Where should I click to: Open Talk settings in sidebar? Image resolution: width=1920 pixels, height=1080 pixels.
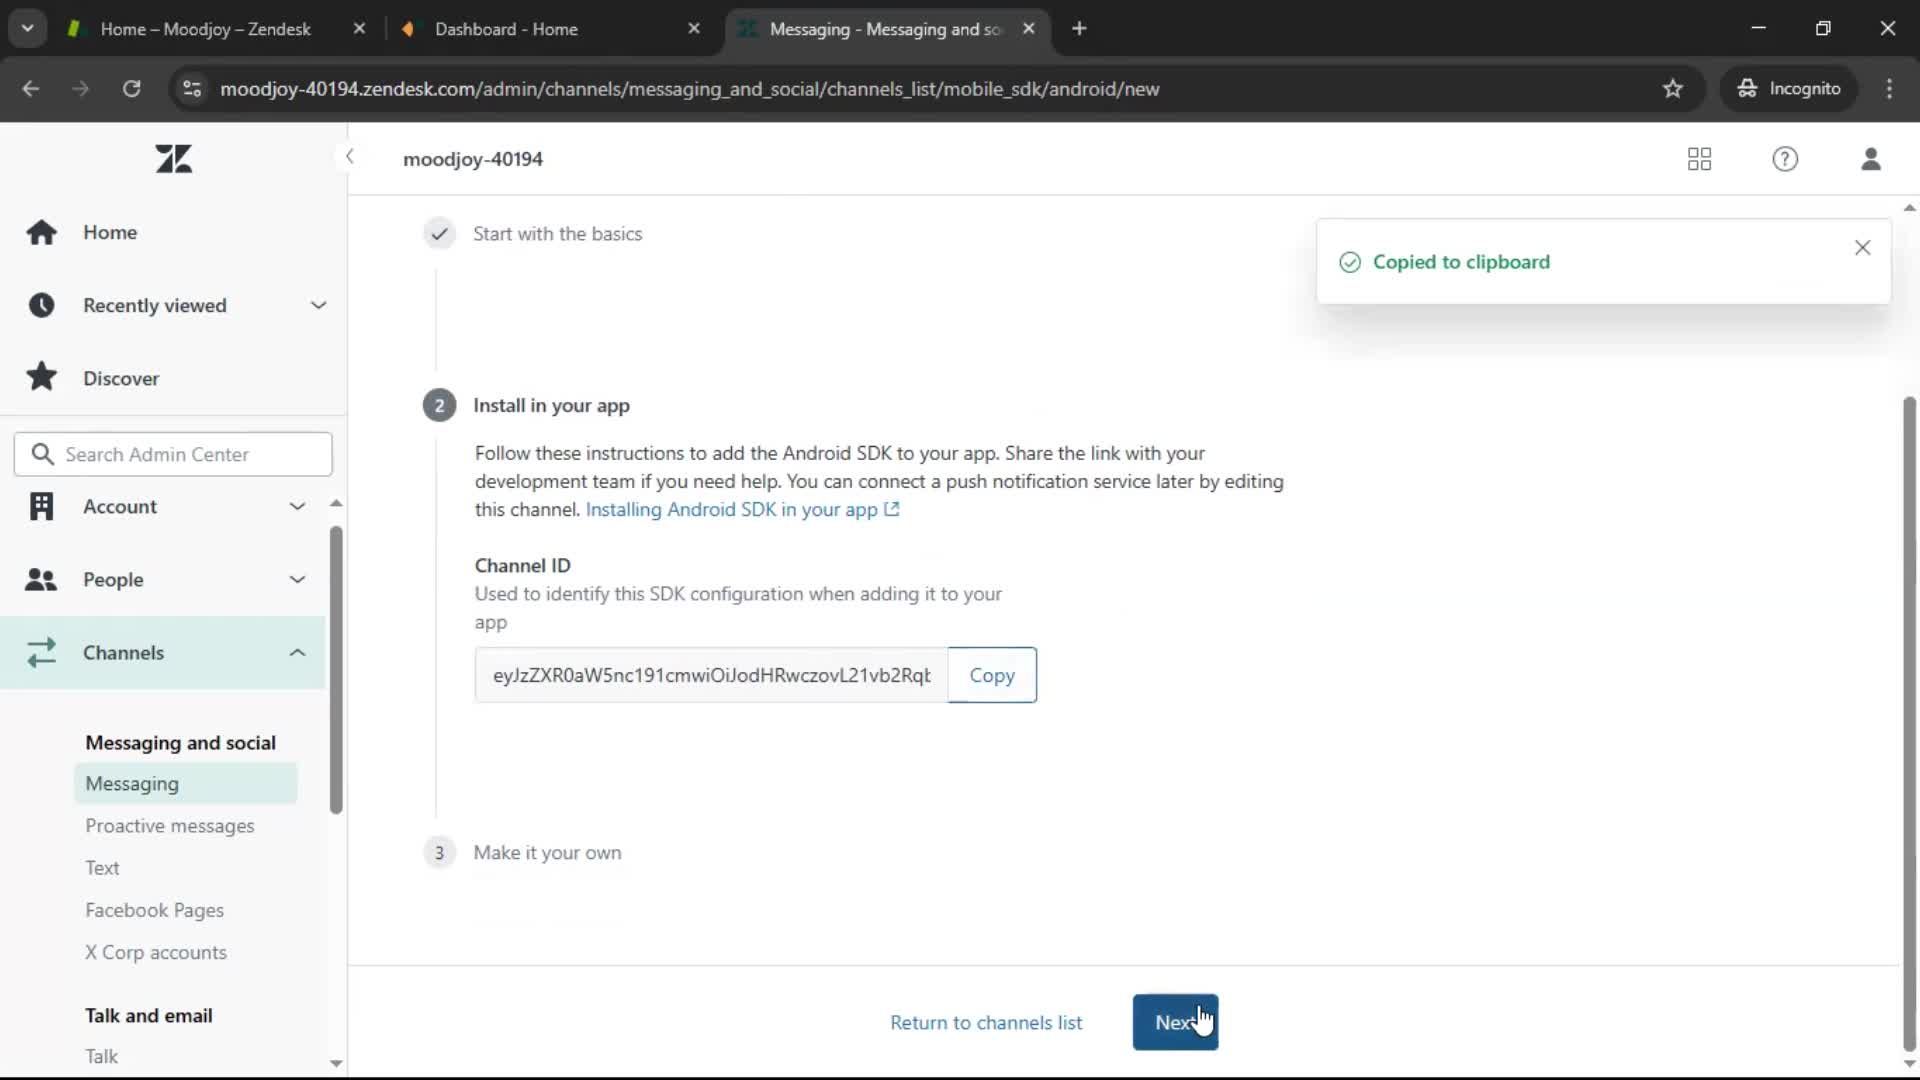point(101,1057)
